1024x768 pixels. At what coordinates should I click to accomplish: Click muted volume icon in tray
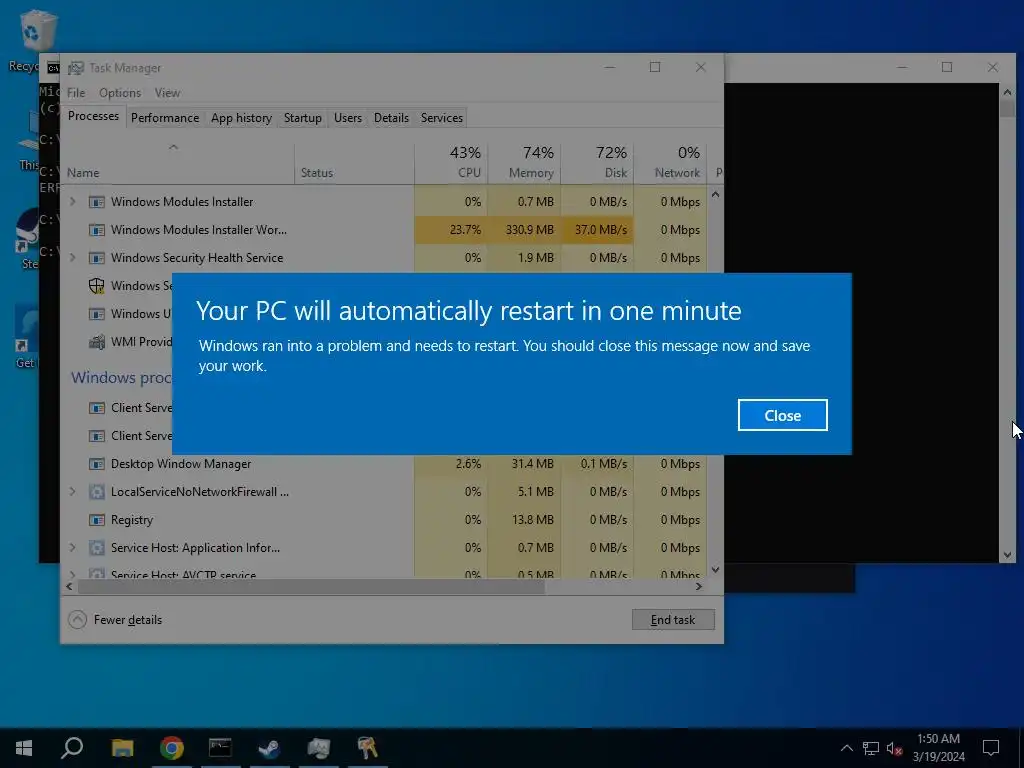[x=894, y=748]
